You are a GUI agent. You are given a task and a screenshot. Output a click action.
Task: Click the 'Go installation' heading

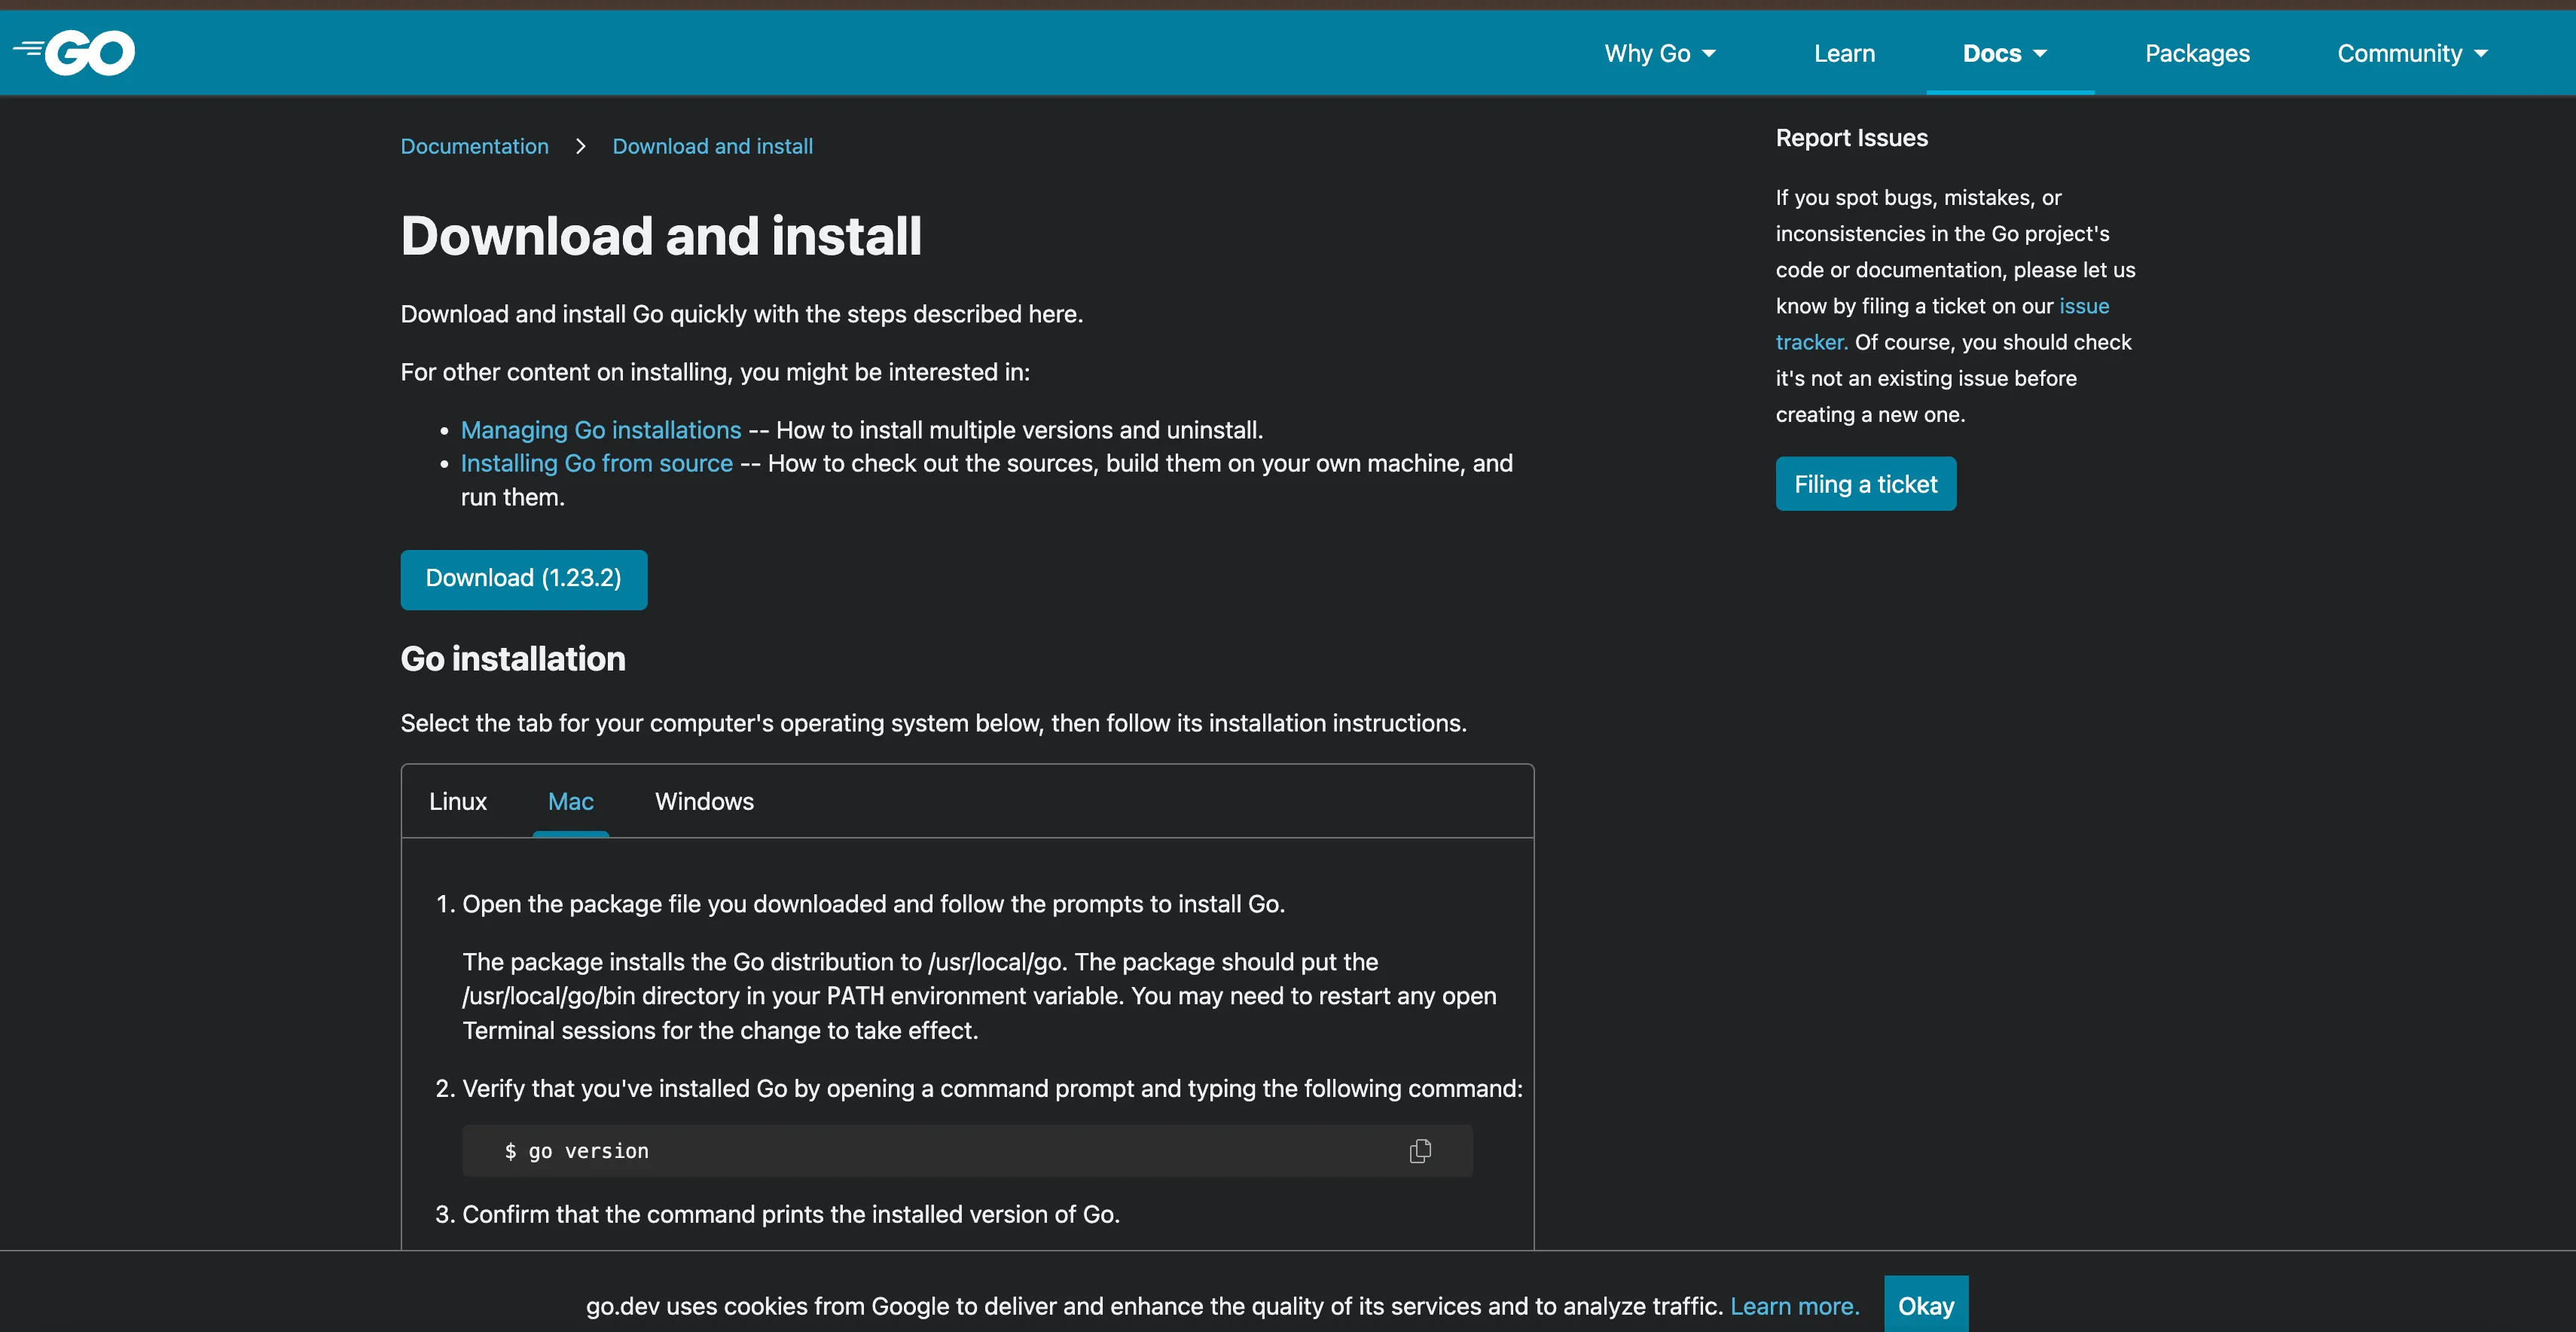[513, 659]
